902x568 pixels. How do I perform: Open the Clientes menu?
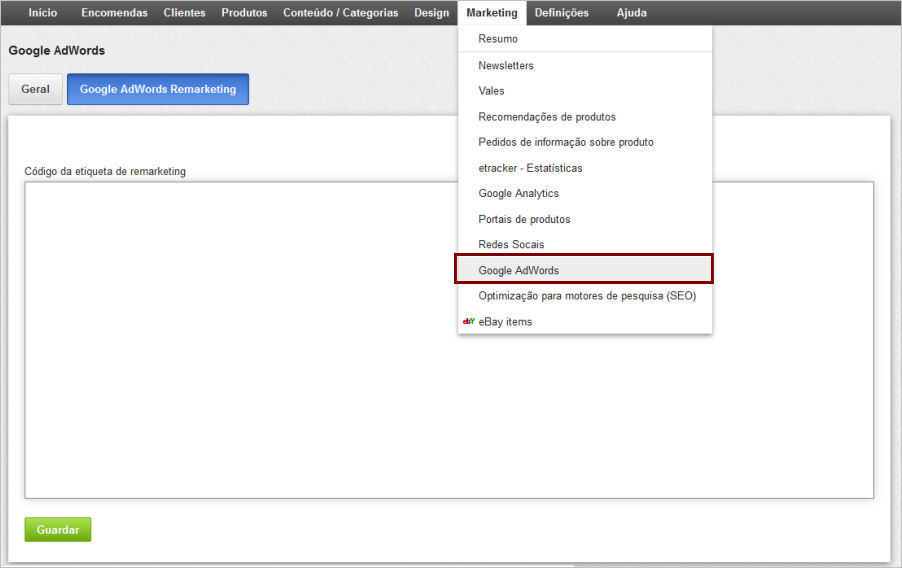point(184,13)
